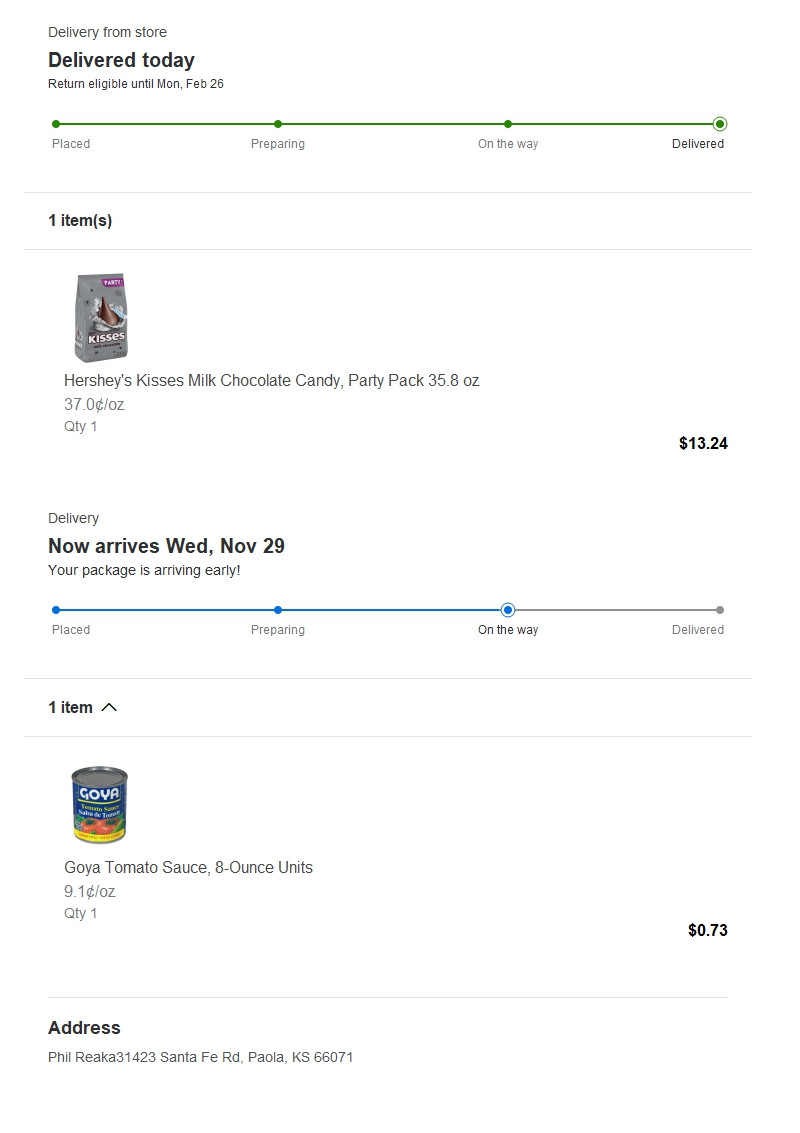Viewport: 800px width, 1133px height.
Task: Collapse the 1 item chevron
Action: click(x=109, y=707)
